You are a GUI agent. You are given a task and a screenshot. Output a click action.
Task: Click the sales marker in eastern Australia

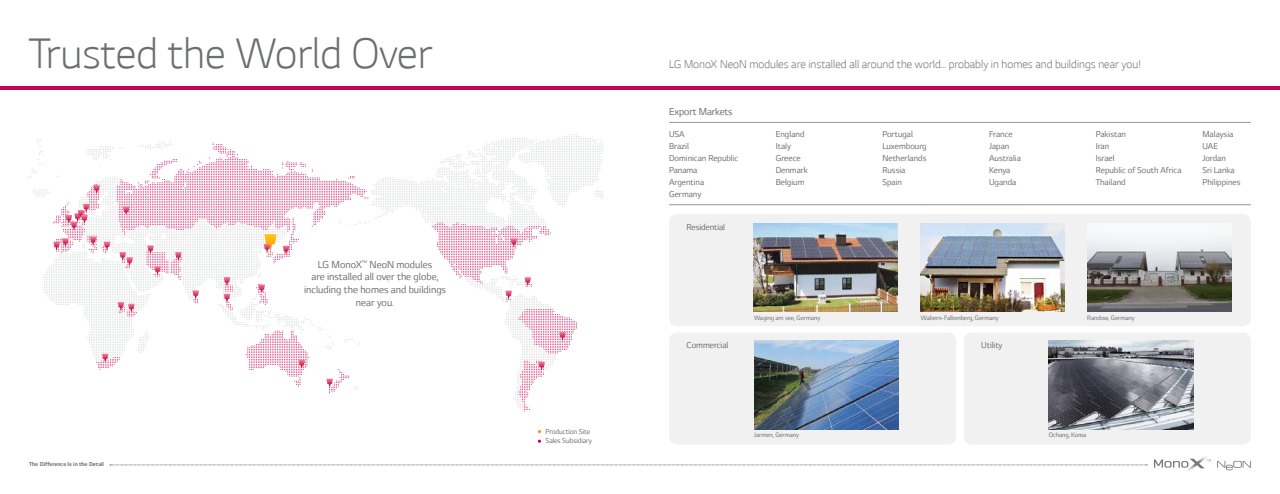coord(302,363)
